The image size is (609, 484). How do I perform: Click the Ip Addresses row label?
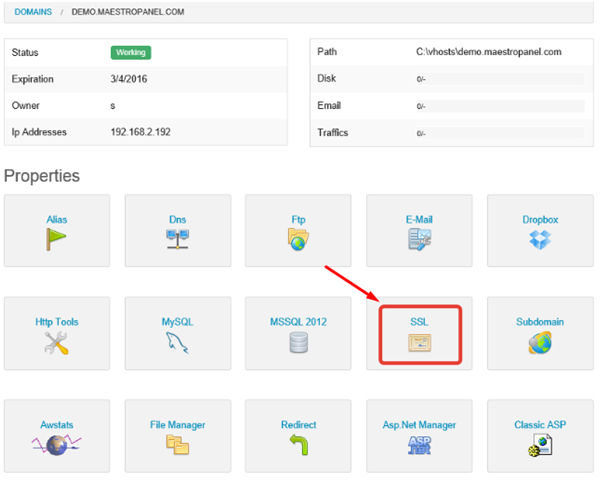(x=39, y=132)
